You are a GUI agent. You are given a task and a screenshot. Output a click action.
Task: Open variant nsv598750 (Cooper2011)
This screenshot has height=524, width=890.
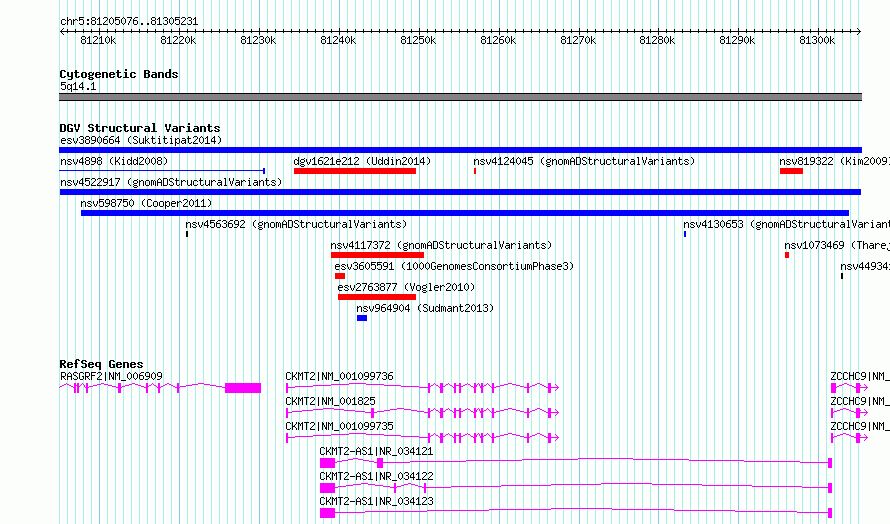146,203
